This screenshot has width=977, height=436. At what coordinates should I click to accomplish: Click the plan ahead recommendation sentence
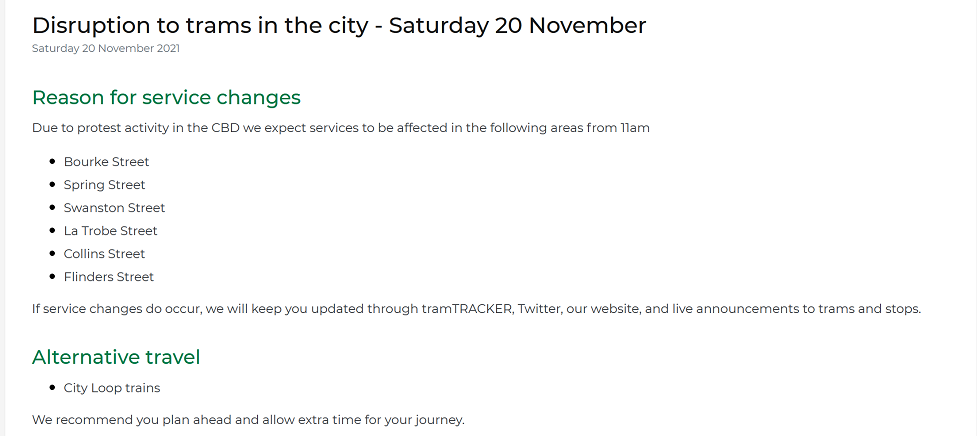[248, 420]
